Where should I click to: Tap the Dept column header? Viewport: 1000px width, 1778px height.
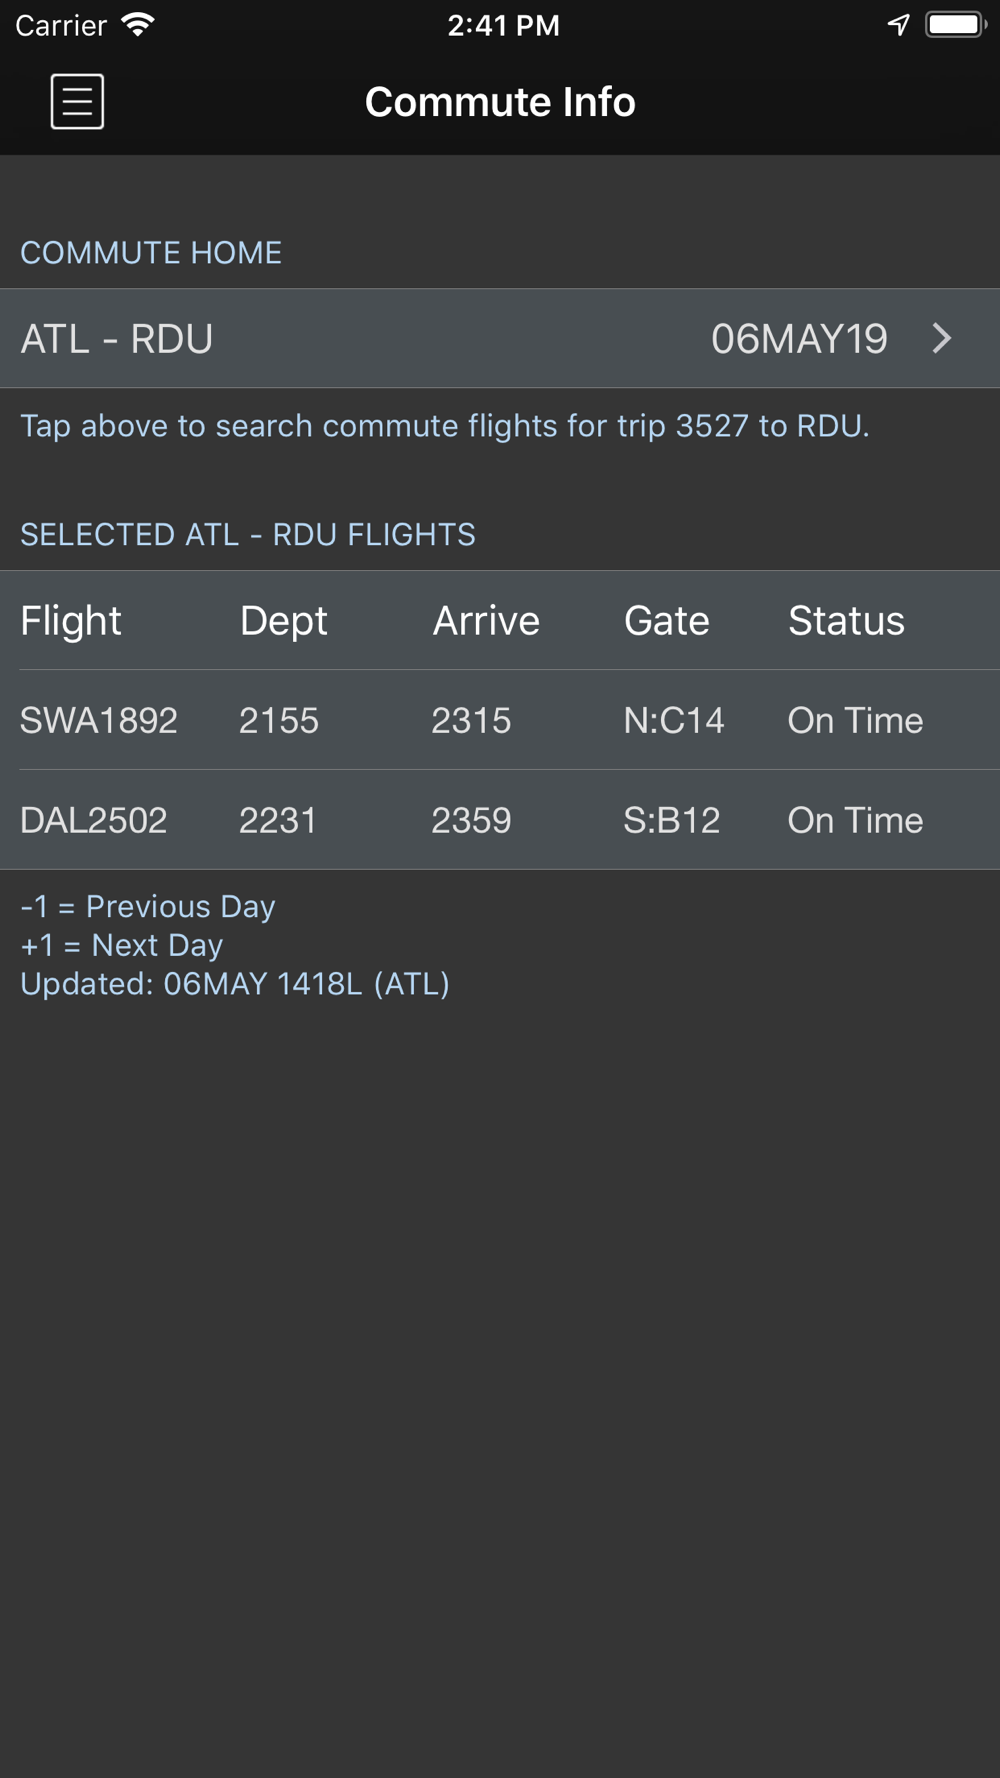pyautogui.click(x=283, y=621)
